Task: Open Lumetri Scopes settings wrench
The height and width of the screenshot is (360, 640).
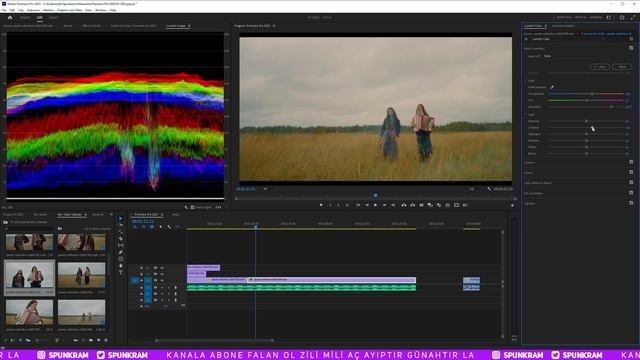Action: pos(186,207)
